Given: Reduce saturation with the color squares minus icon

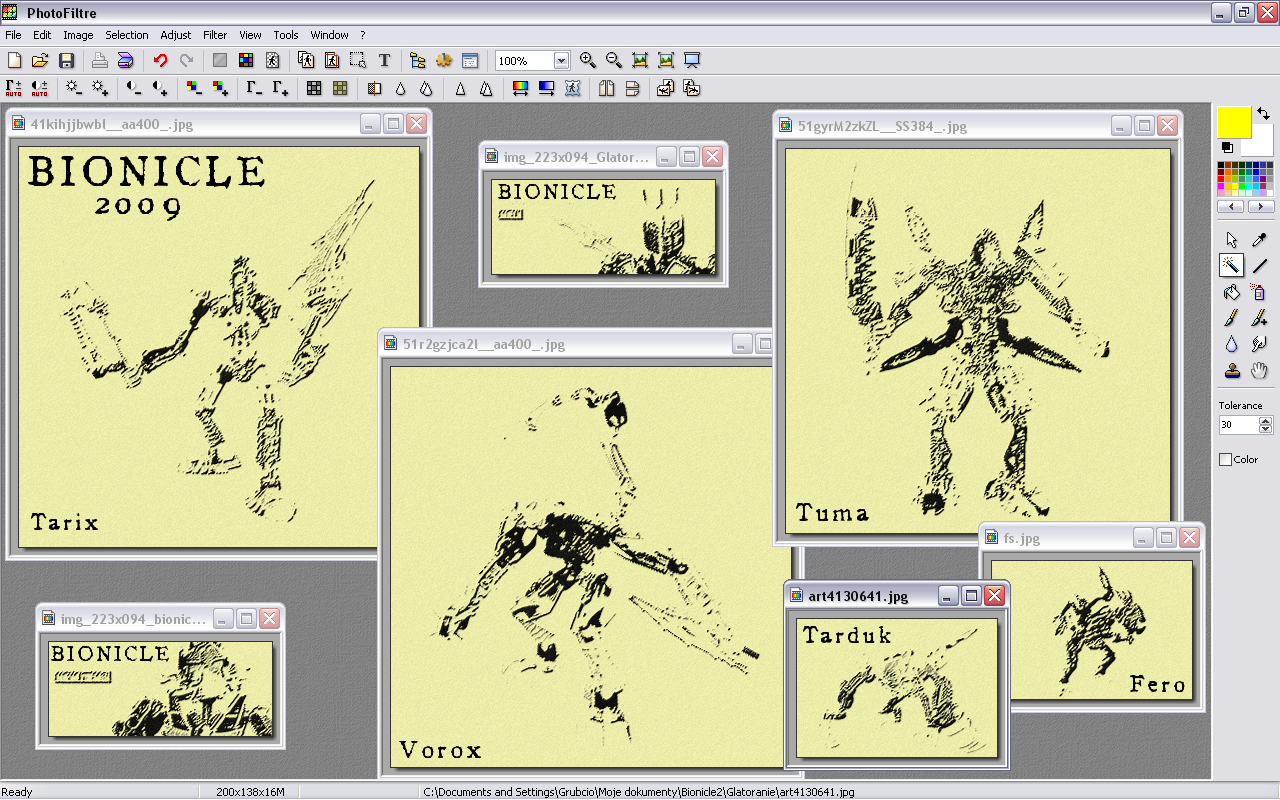Looking at the screenshot, I should pos(194,89).
